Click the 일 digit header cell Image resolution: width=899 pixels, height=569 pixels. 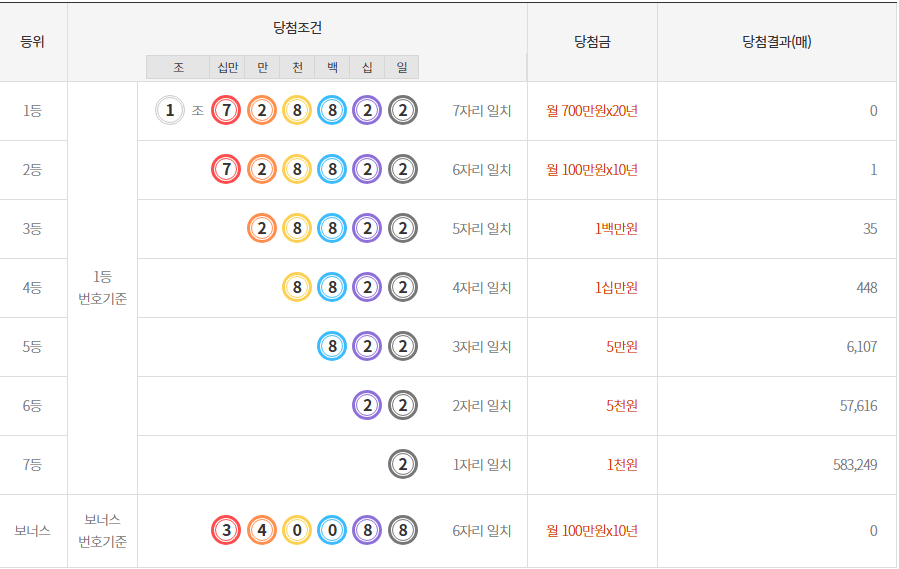pos(402,67)
